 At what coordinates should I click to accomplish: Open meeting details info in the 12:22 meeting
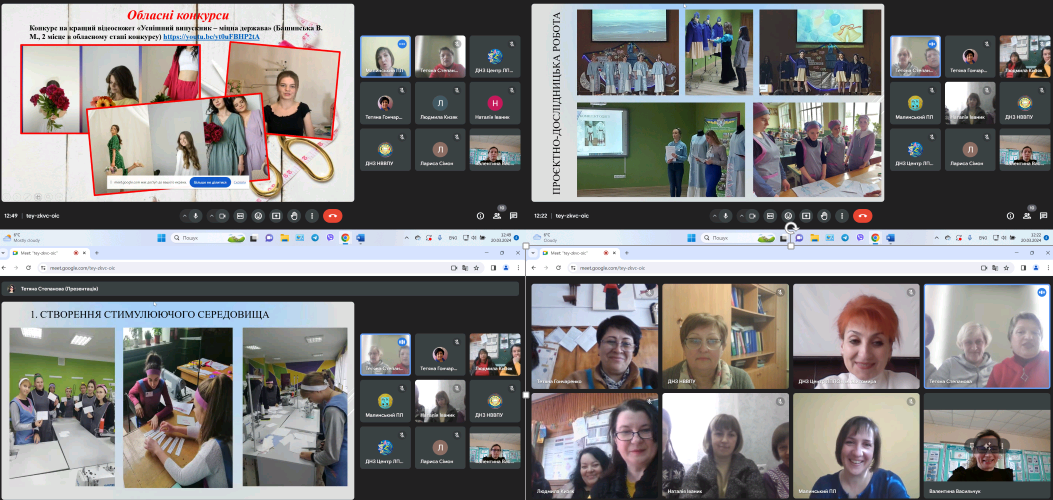[1009, 215]
